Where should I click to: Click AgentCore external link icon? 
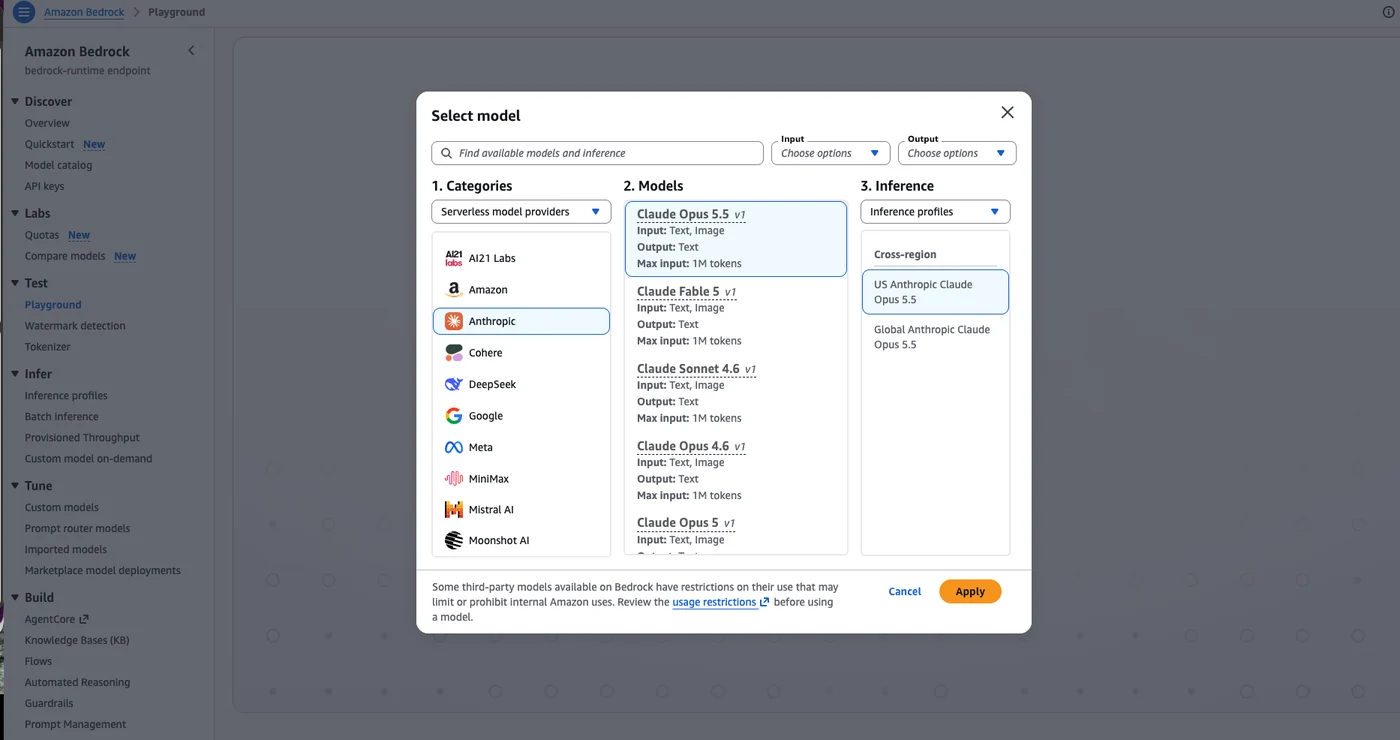pos(84,619)
